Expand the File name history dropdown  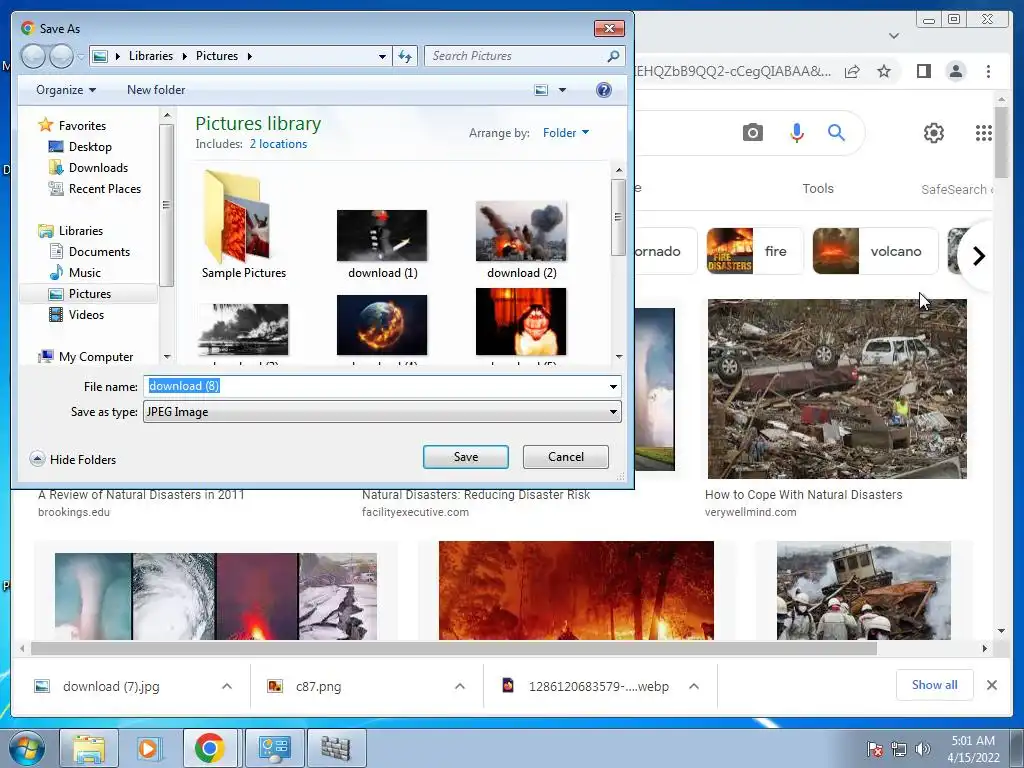(613, 387)
